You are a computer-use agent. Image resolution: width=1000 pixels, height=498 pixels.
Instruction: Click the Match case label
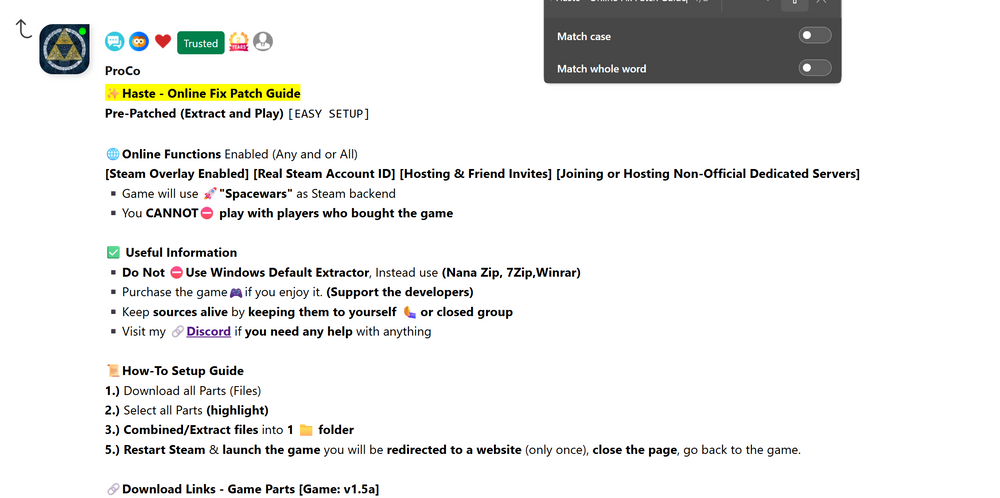coord(584,36)
